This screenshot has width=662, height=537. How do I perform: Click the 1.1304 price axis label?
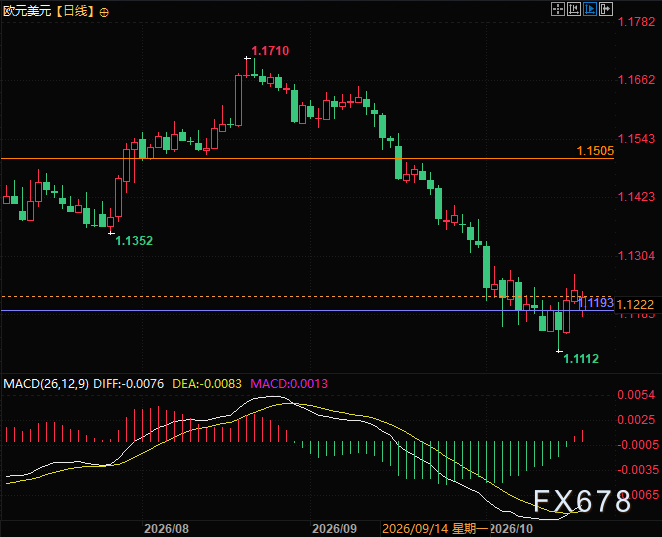pyautogui.click(x=636, y=256)
